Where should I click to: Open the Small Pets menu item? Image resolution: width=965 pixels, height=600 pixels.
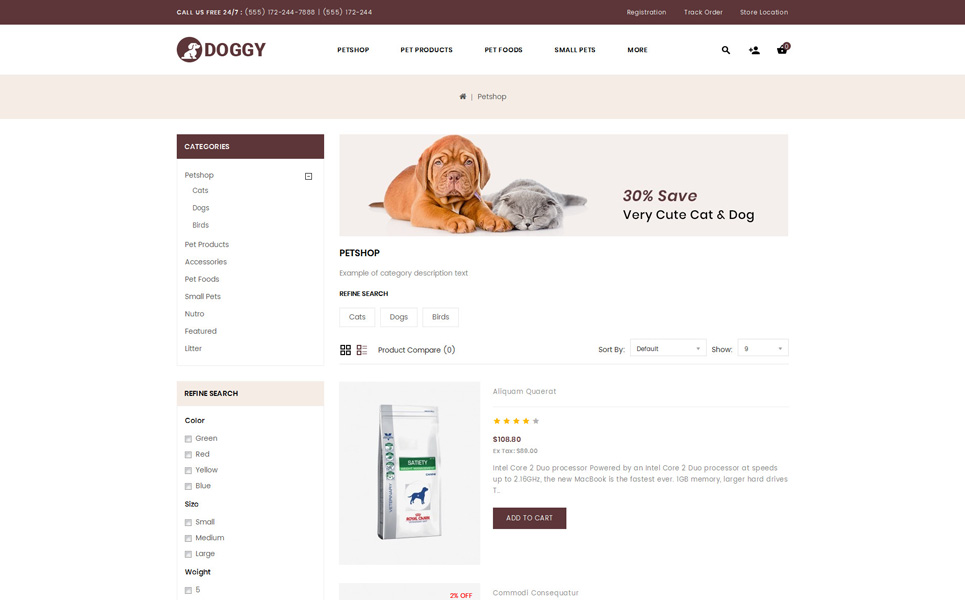click(x=575, y=50)
